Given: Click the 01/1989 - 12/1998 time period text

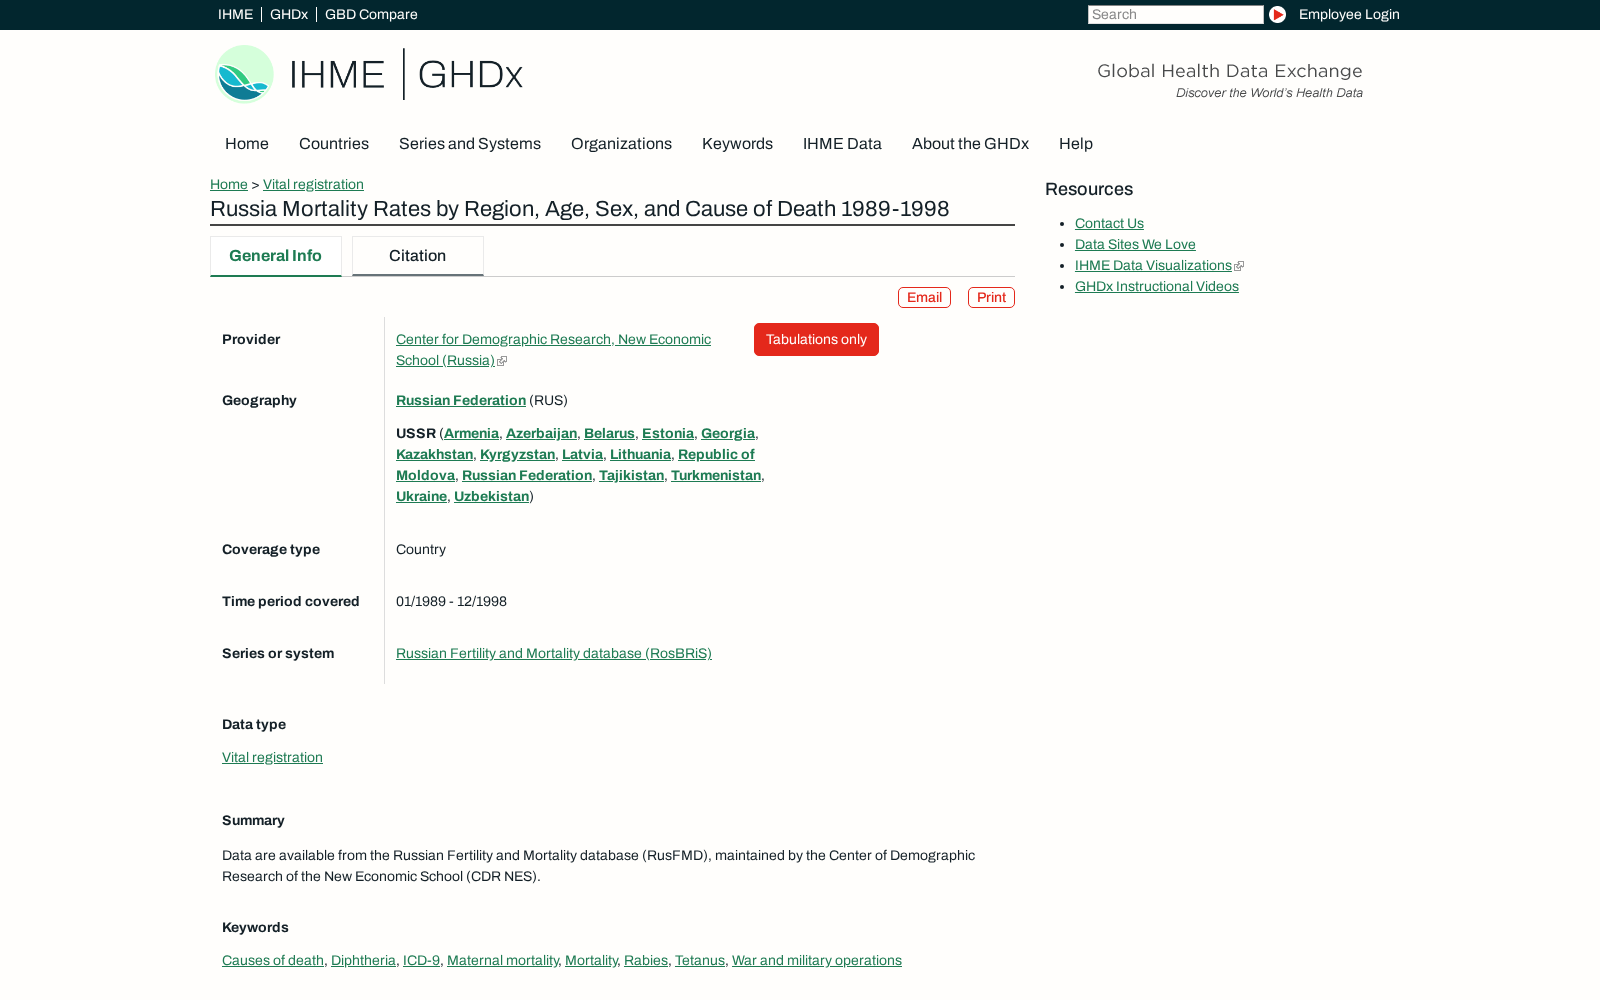Looking at the screenshot, I should (x=451, y=602).
